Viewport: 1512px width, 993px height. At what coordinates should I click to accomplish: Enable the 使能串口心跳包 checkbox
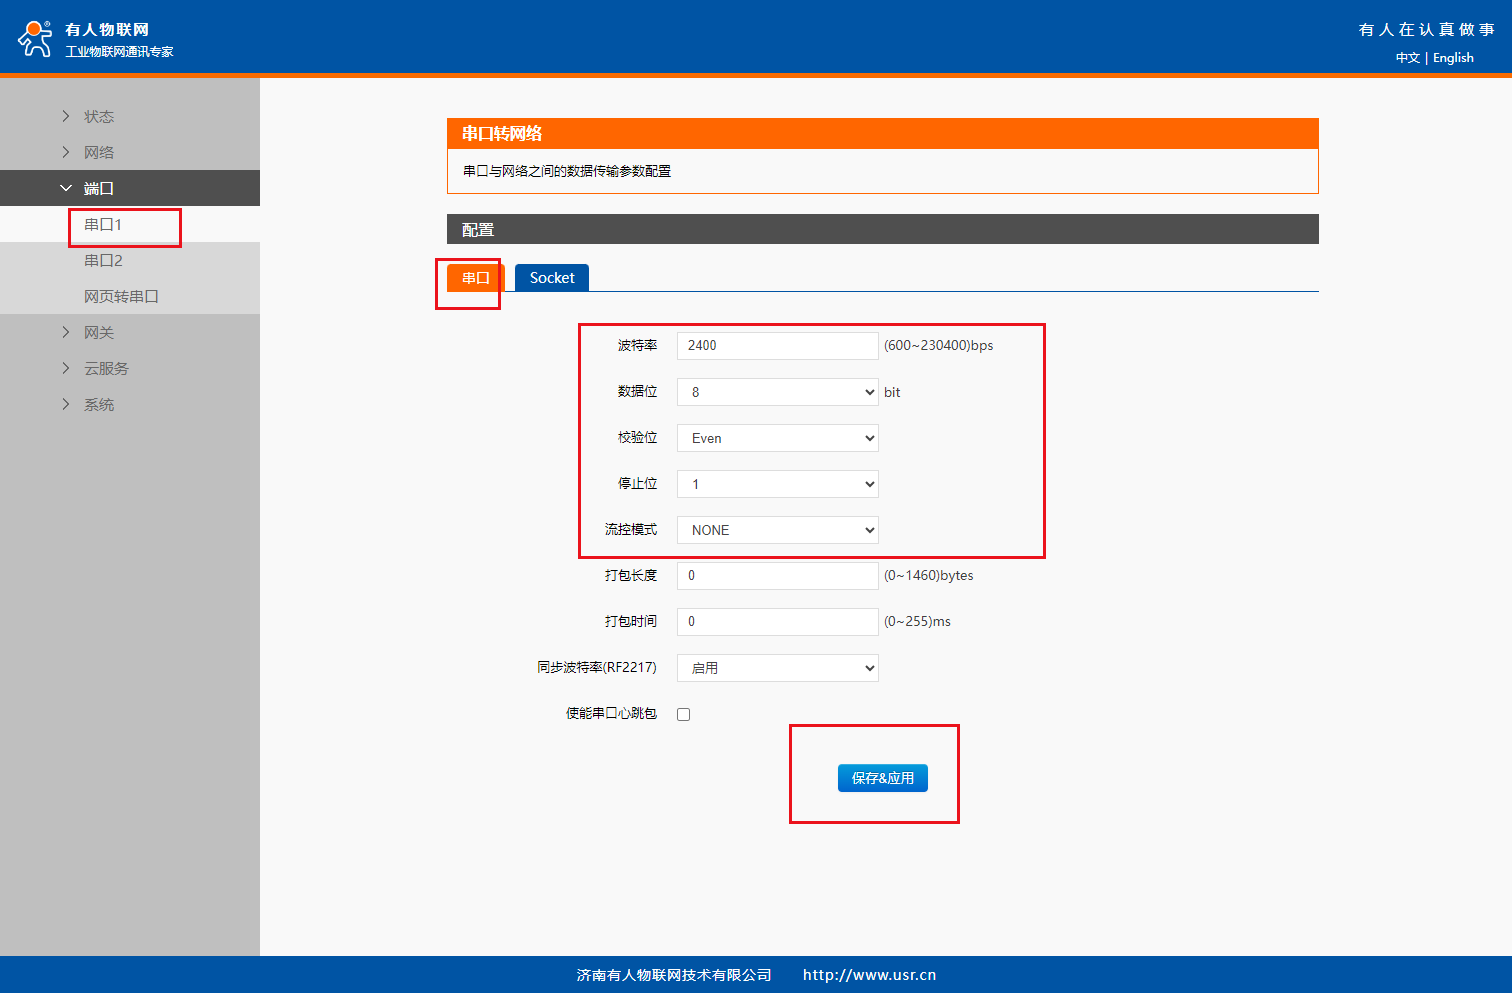(x=684, y=714)
